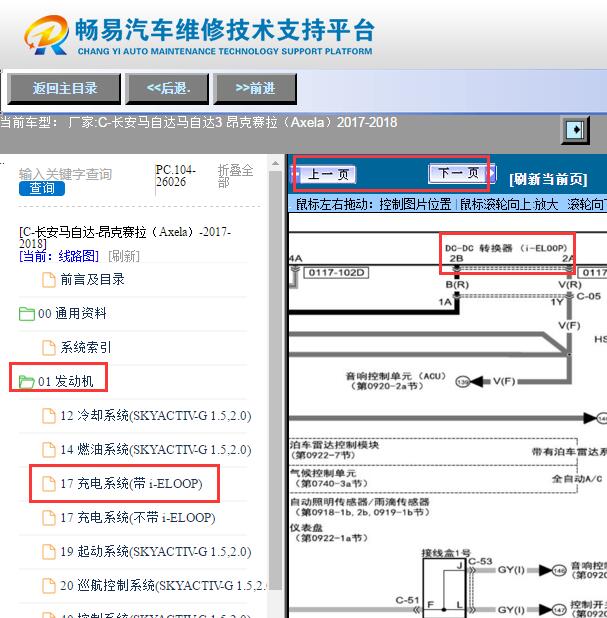Click the page icon beside 17 充电系统(不带 i-ELOOP)
This screenshot has height=618, width=607.
coord(49,518)
